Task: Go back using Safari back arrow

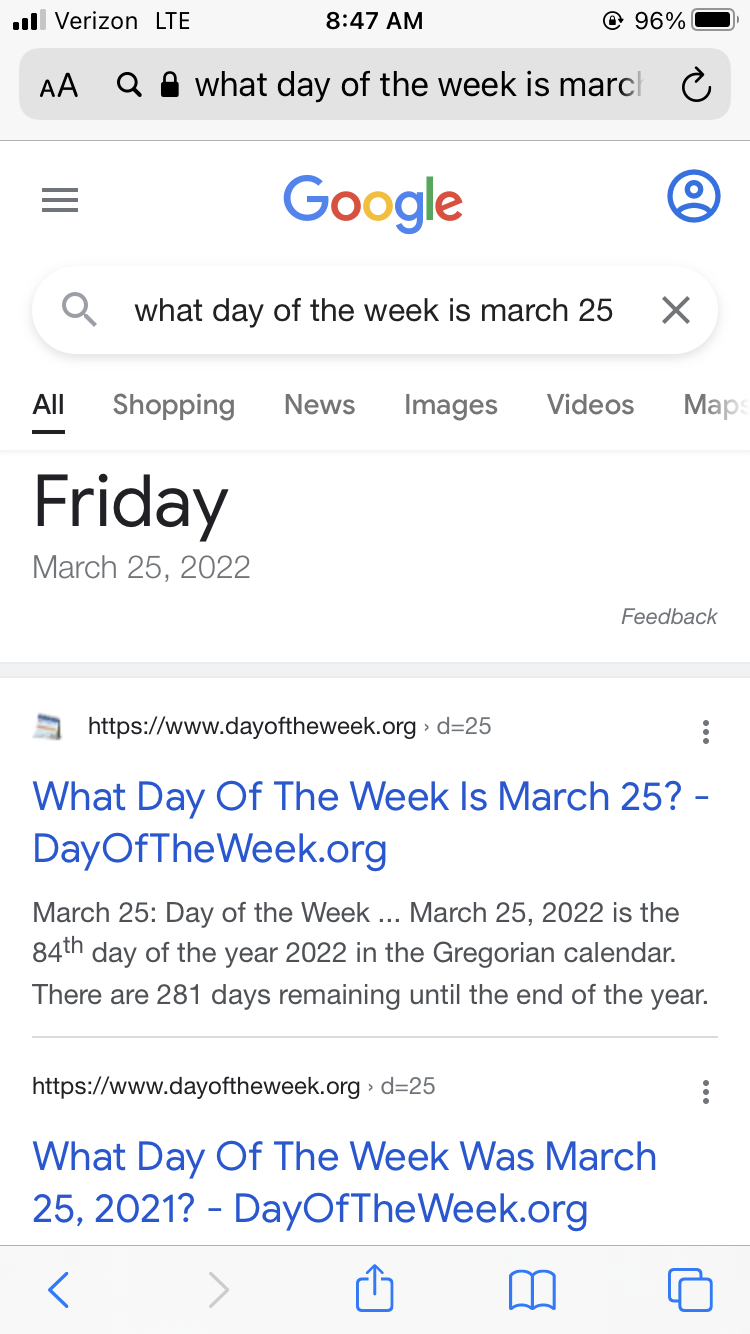Action: coord(58,1290)
